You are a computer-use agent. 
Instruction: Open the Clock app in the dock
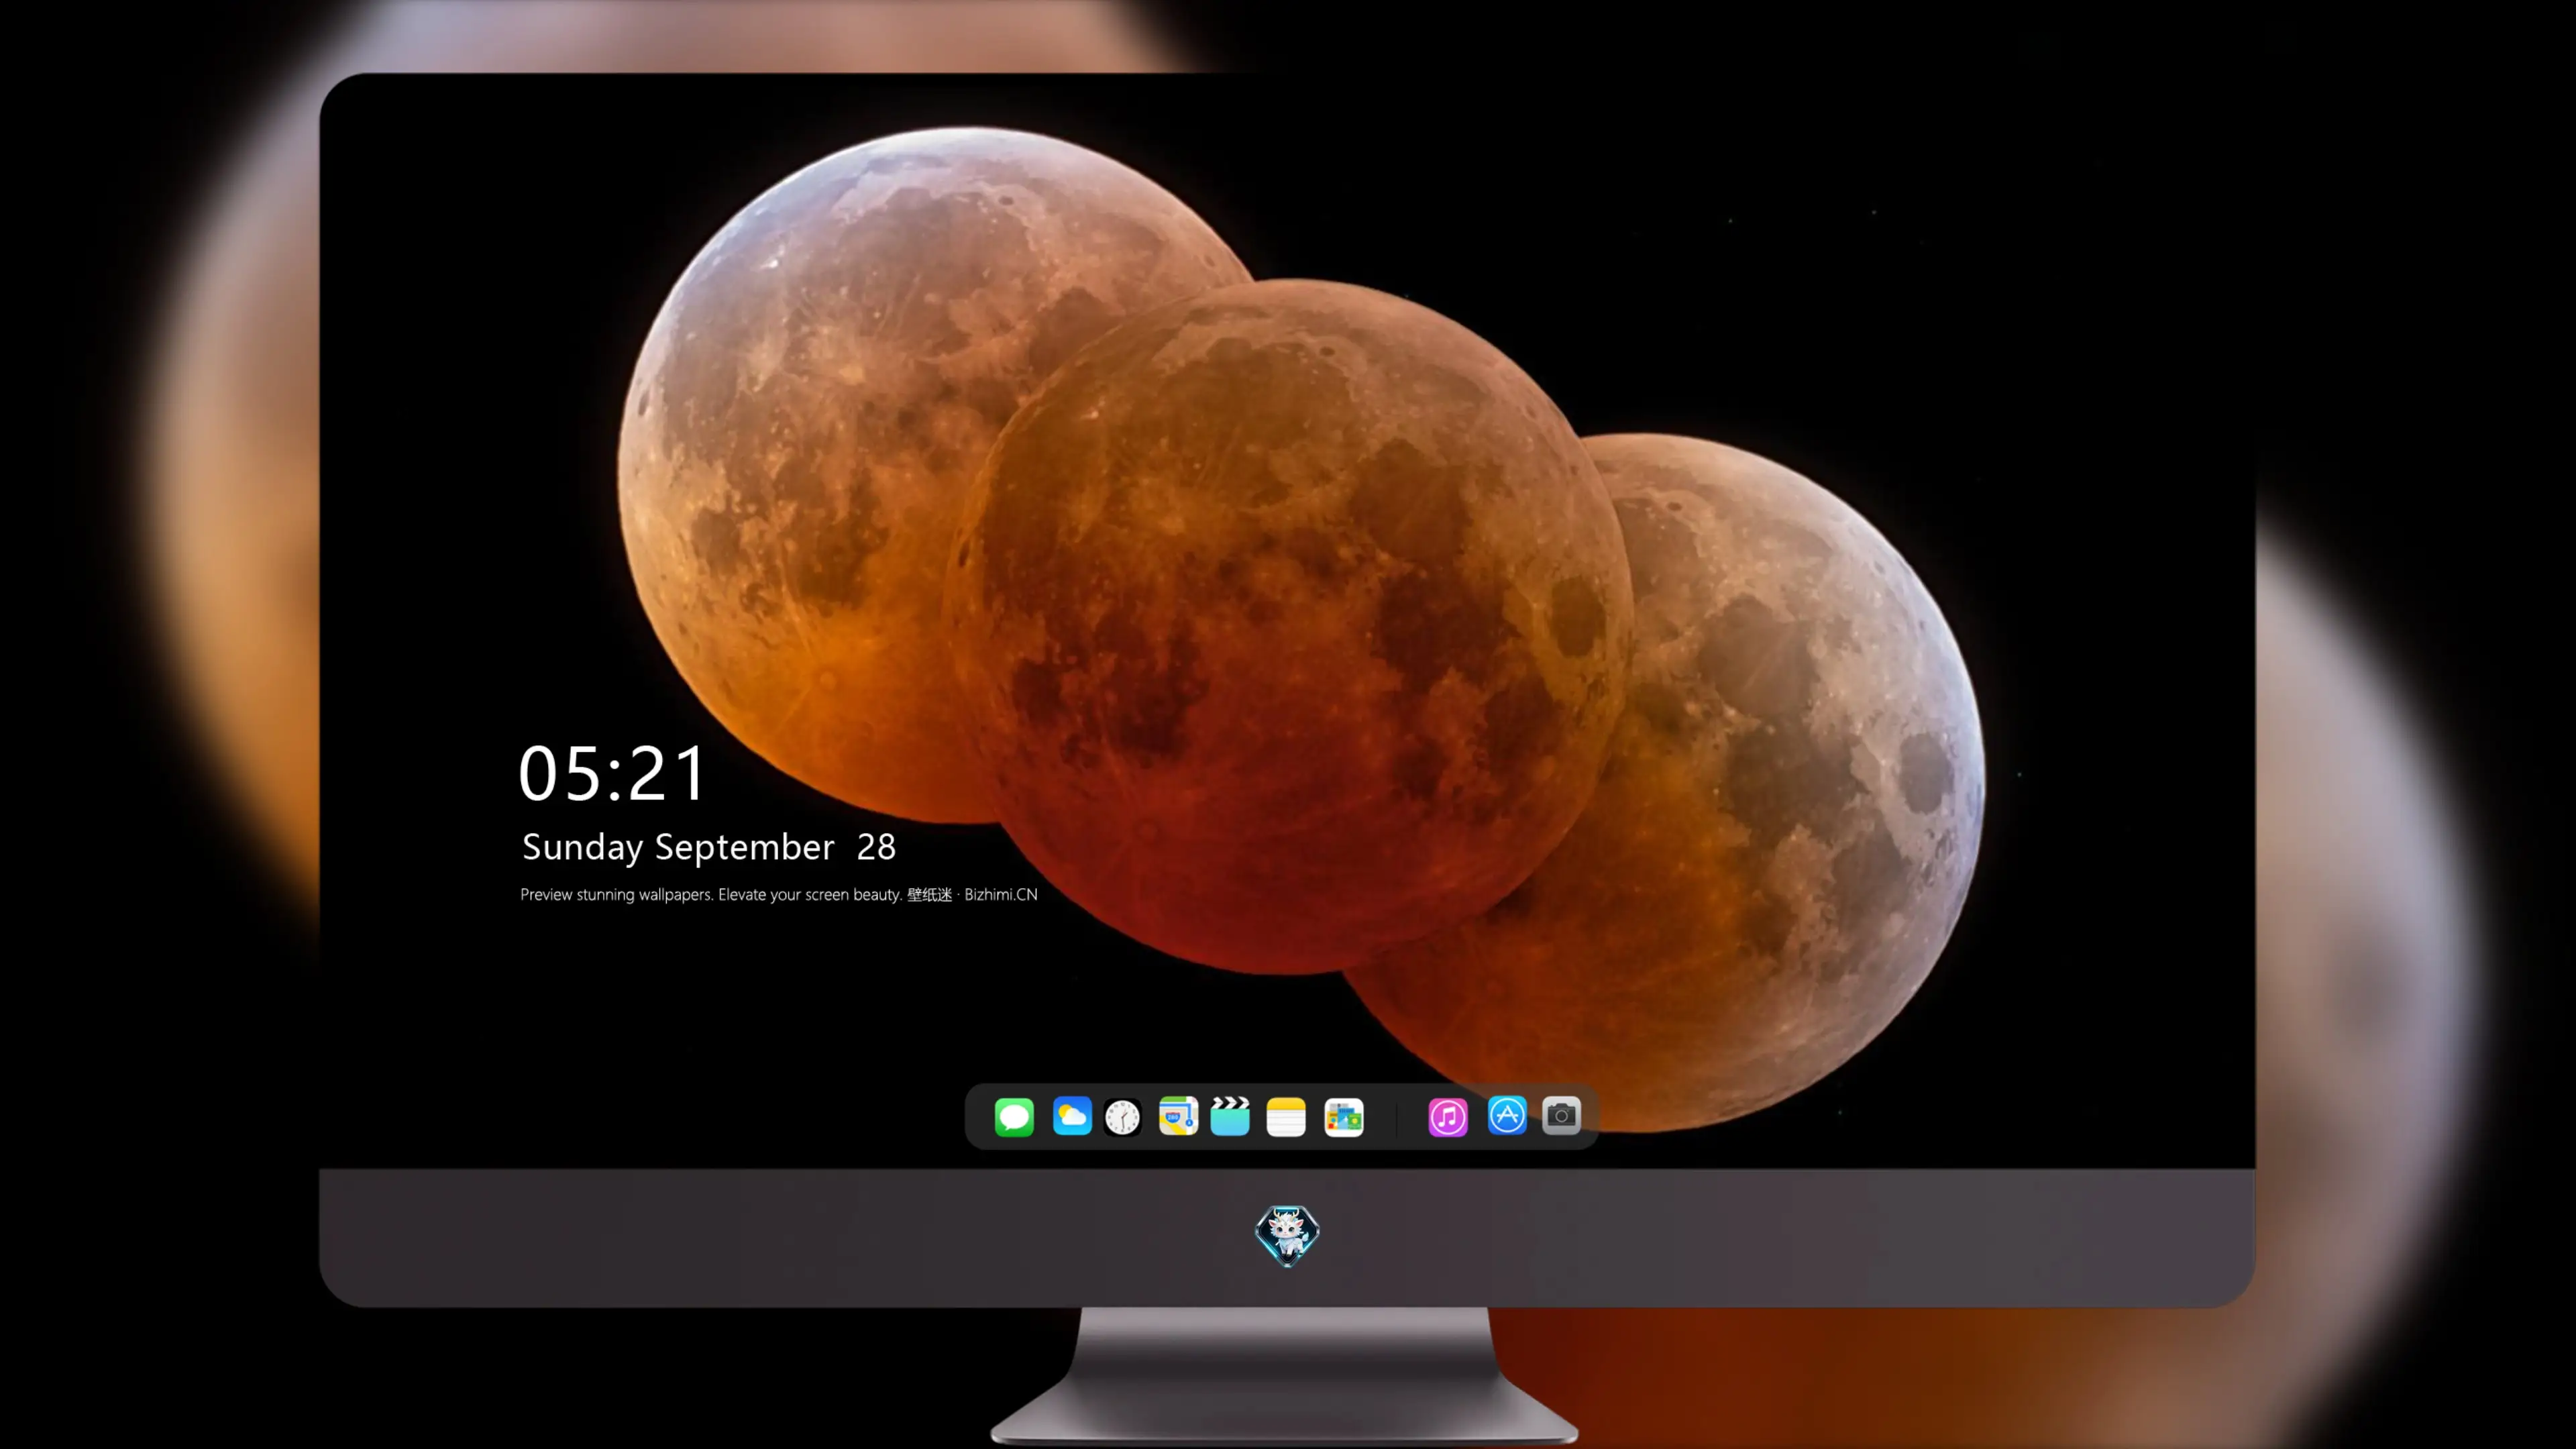point(1123,1117)
